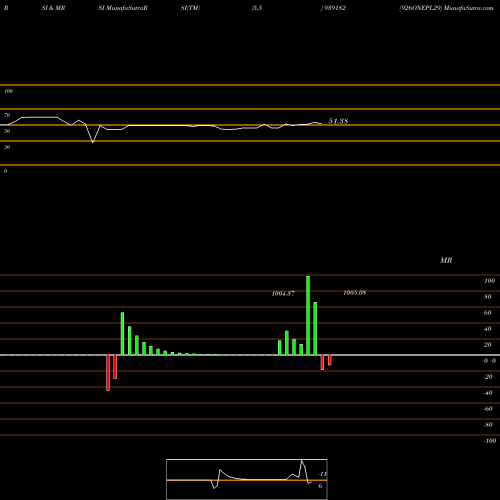Click the 60 label on the MR axis
Image resolution: width=500 pixels, height=500 pixels.
[488, 313]
